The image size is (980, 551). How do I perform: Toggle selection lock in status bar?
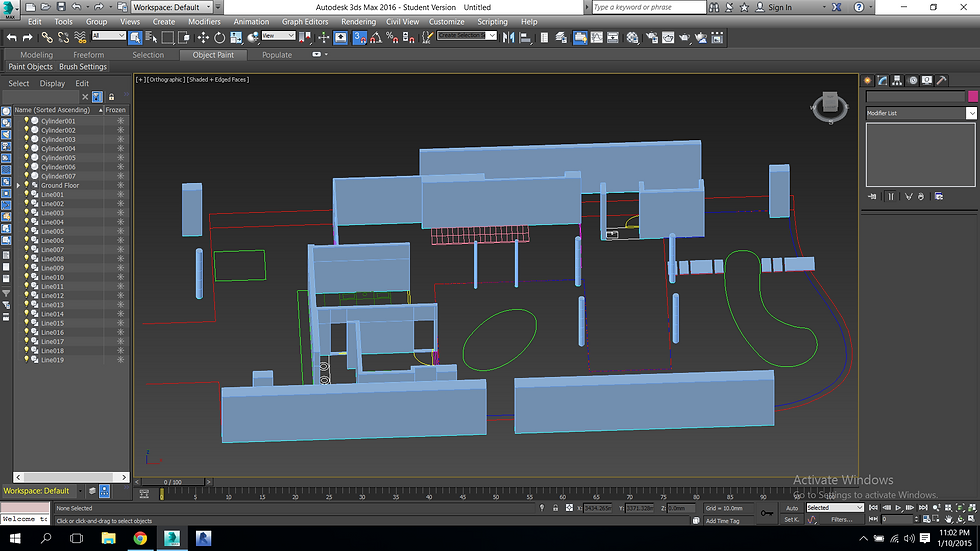(x=555, y=508)
